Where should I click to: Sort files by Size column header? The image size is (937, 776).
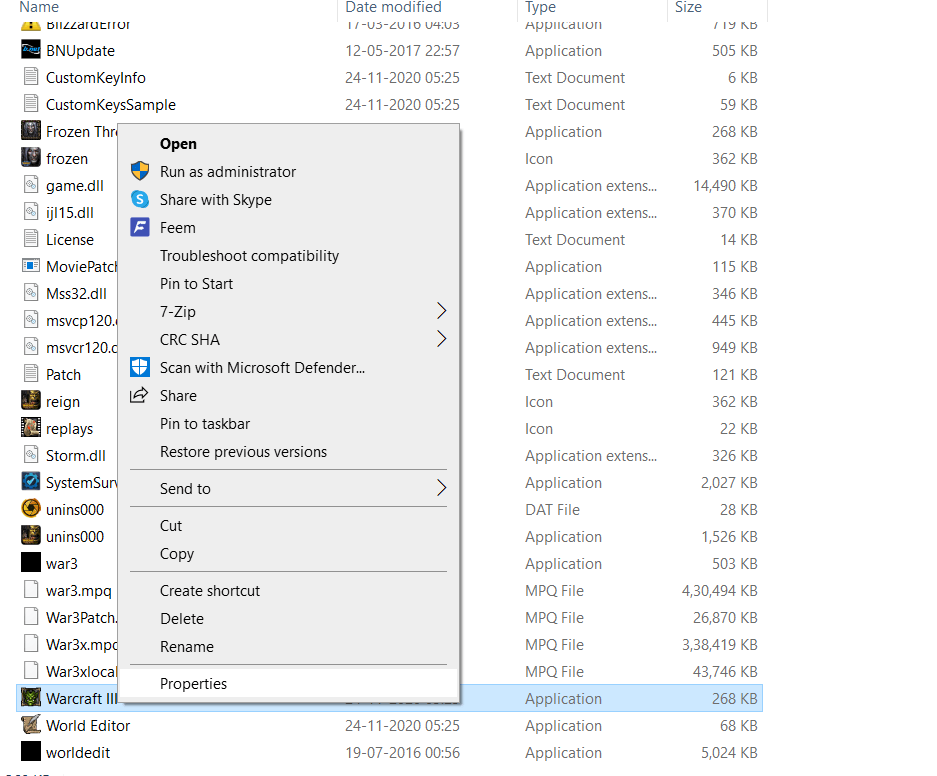pos(688,8)
